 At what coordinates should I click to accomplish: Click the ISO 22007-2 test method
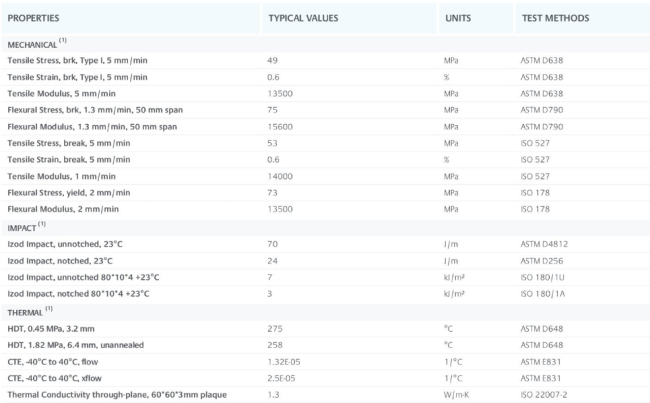(546, 394)
